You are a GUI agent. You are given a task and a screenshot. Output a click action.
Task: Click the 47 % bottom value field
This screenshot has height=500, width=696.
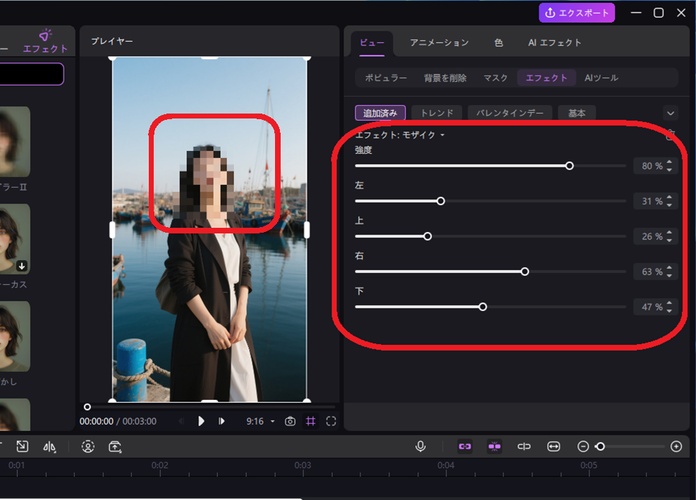tap(651, 307)
